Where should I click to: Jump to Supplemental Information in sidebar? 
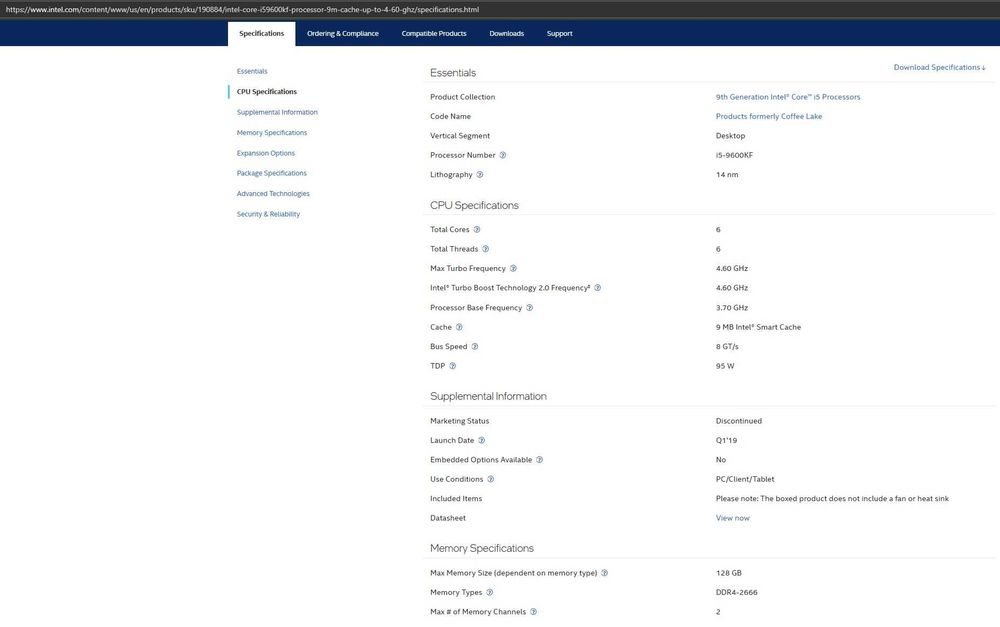pyautogui.click(x=277, y=112)
